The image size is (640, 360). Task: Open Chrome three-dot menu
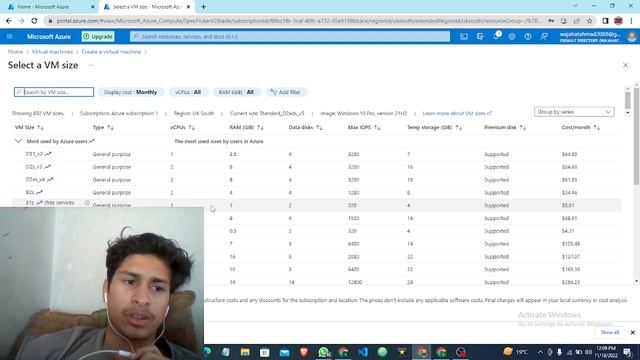coord(631,20)
